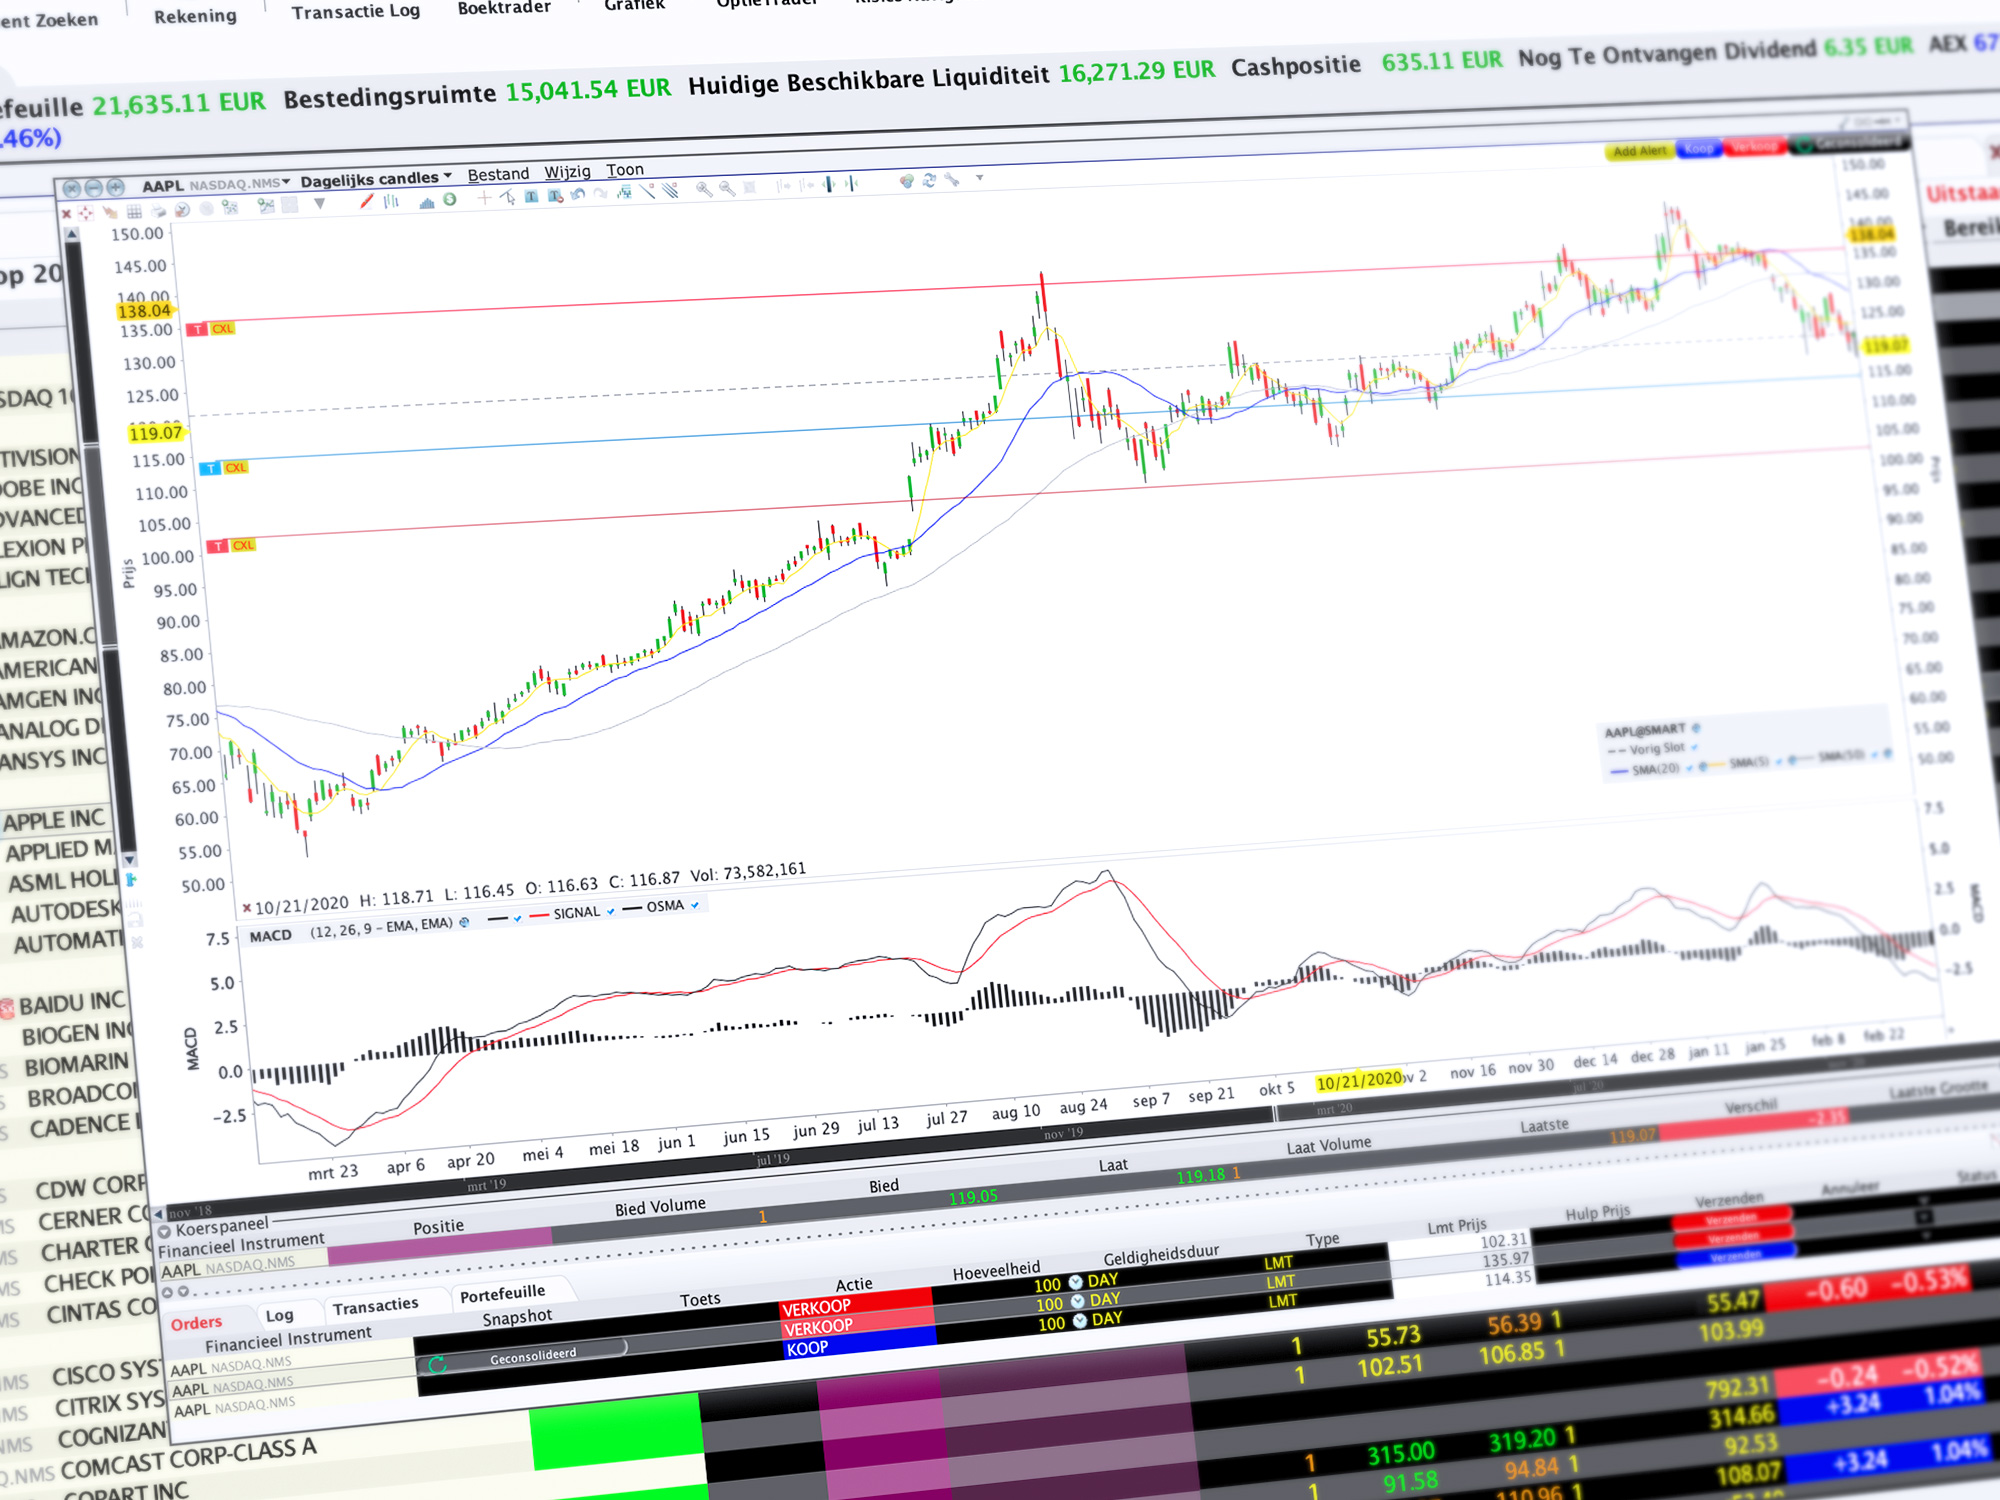Click the zoom in magnifier icon
This screenshot has width=2000, height=1500.
point(704,189)
